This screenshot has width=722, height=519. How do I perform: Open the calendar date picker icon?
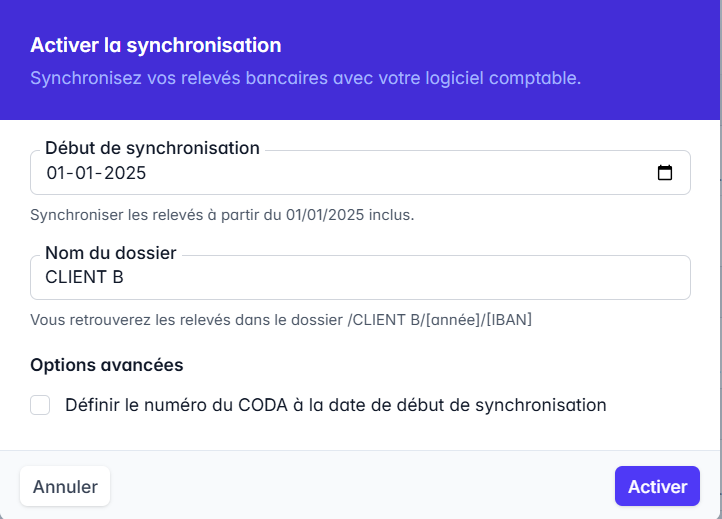coord(665,173)
